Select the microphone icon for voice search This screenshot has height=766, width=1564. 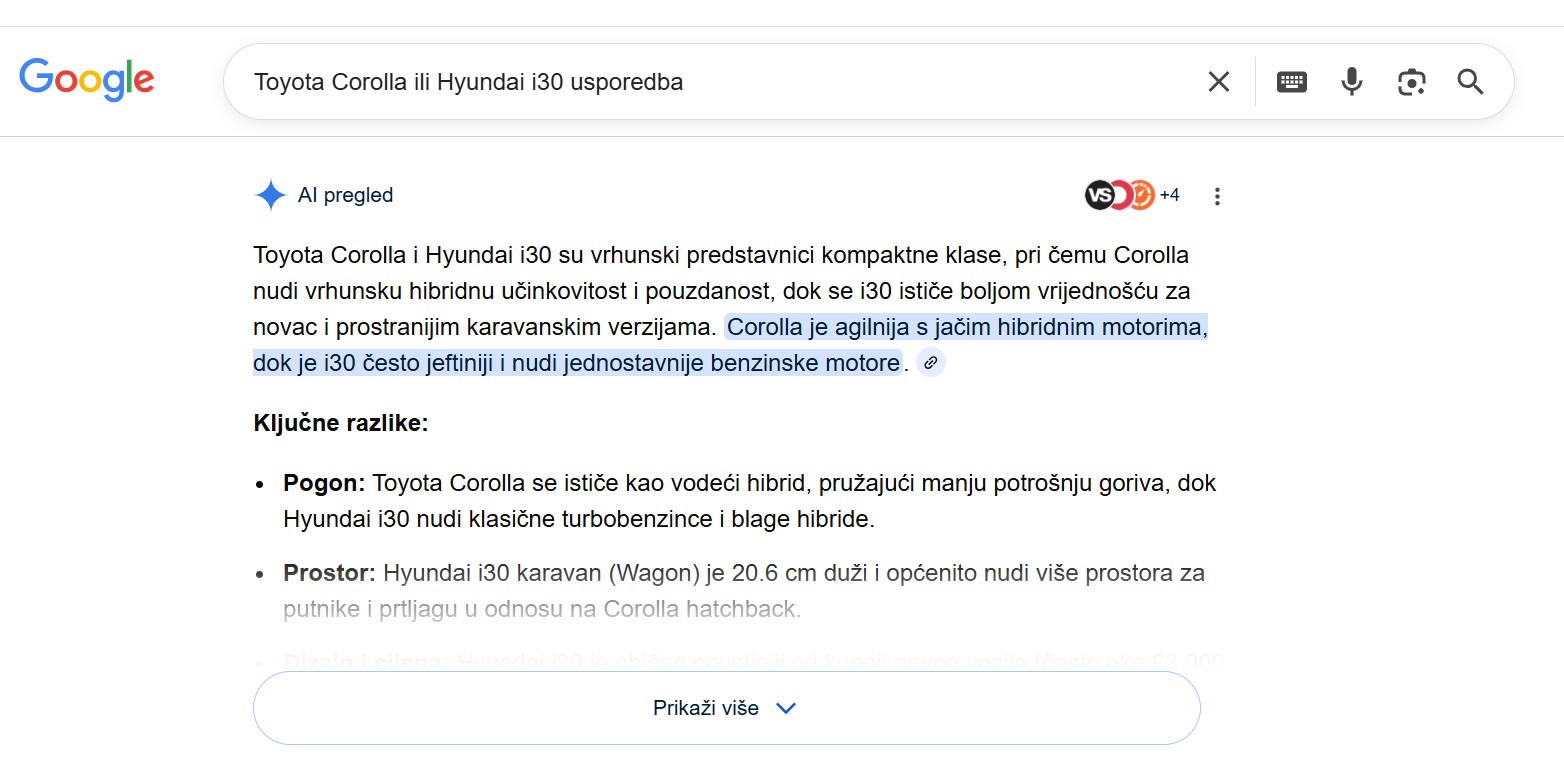1351,82
